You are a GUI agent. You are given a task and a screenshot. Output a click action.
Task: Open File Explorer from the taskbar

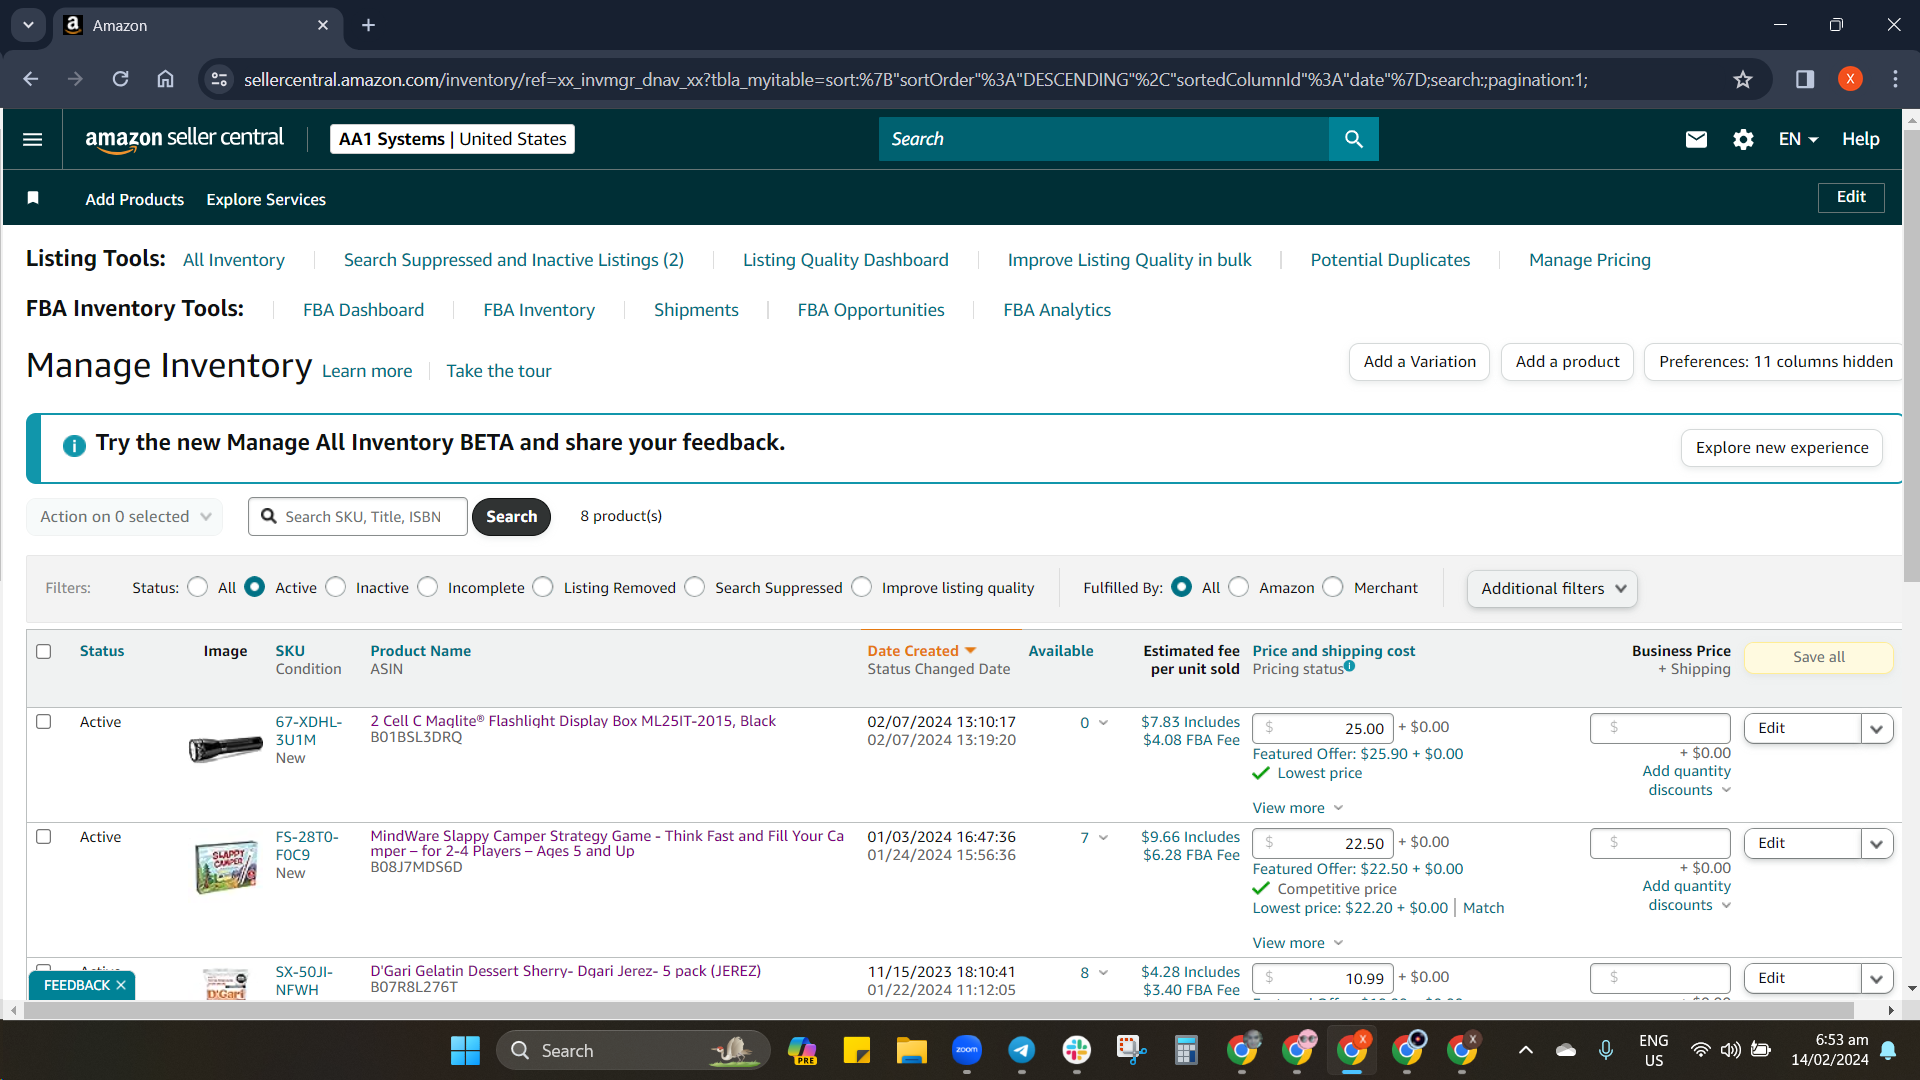click(911, 1051)
